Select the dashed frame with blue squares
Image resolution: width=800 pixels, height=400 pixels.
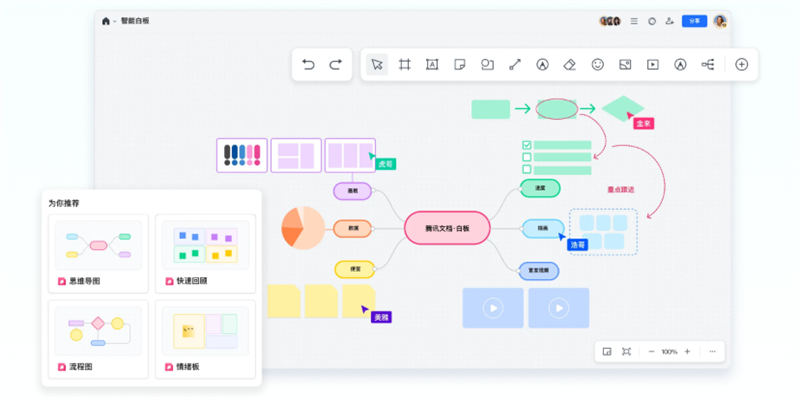point(604,232)
